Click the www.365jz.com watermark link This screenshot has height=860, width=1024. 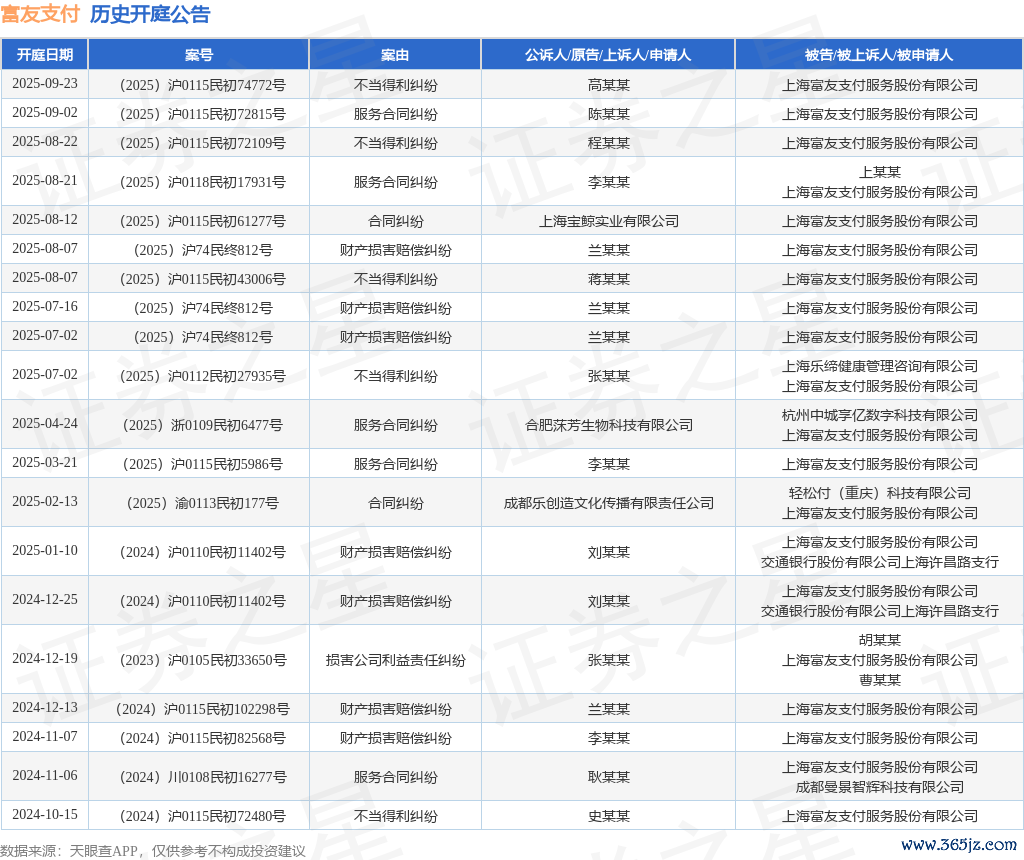(959, 845)
